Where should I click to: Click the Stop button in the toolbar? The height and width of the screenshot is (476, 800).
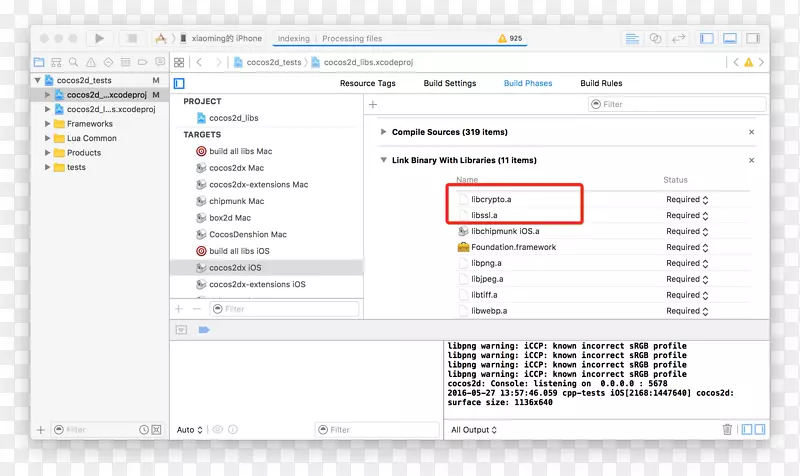point(131,38)
